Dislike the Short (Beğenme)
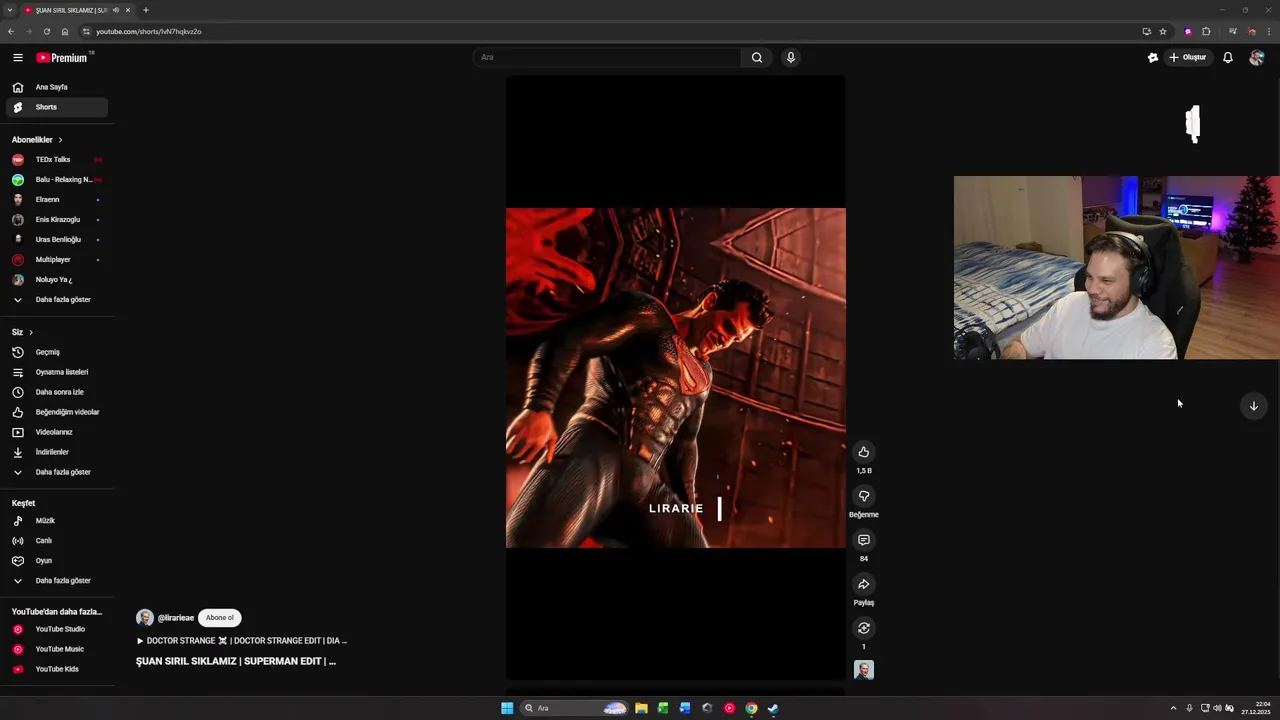 click(x=864, y=496)
